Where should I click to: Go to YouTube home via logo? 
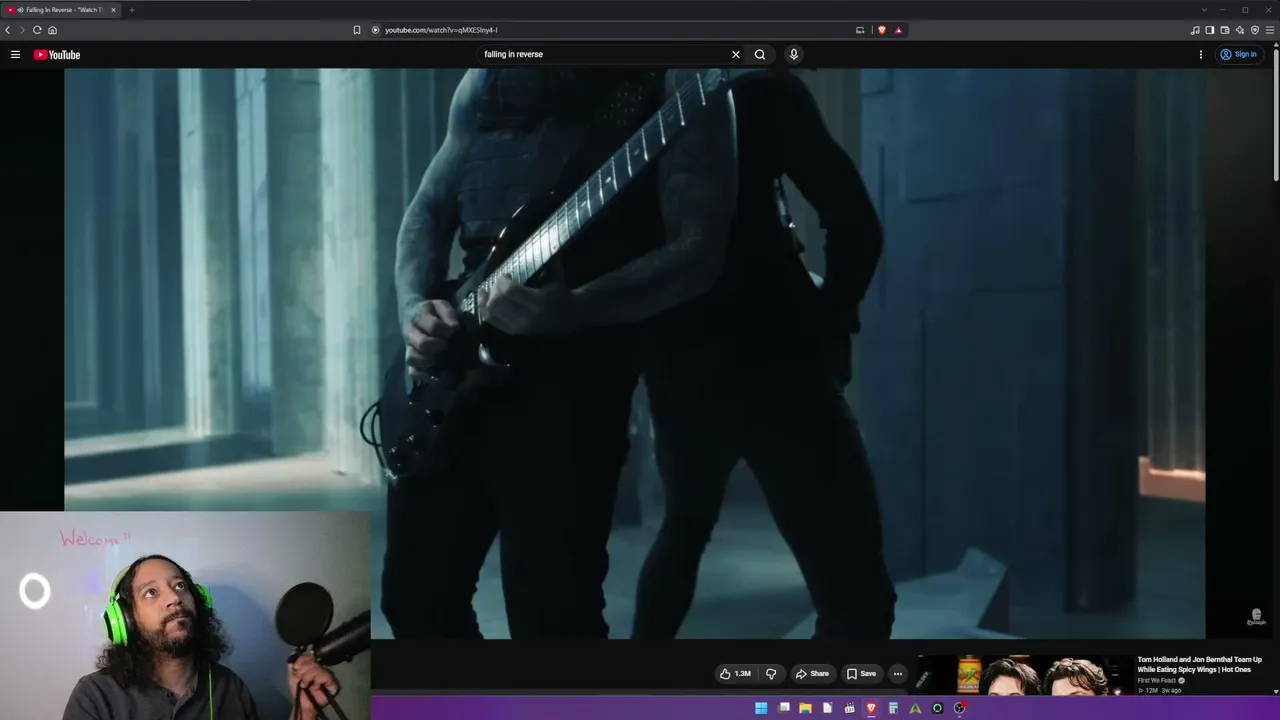click(x=57, y=55)
